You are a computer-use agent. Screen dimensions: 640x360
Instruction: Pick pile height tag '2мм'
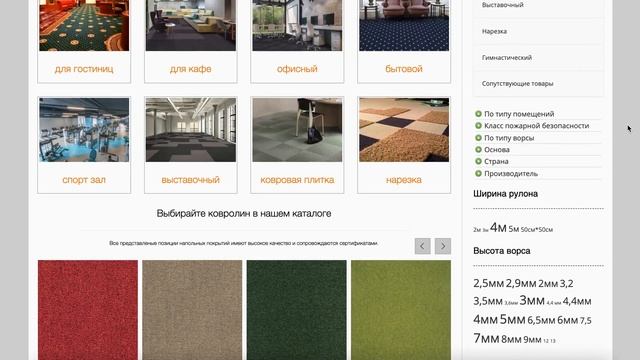click(x=548, y=284)
